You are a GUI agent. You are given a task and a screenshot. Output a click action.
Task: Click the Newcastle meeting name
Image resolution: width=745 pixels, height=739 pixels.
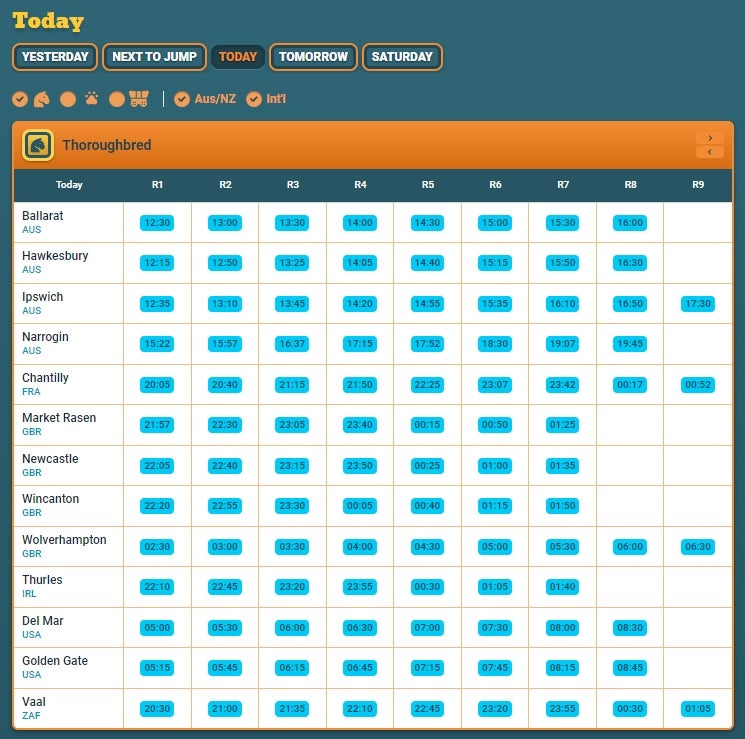click(x=50, y=459)
